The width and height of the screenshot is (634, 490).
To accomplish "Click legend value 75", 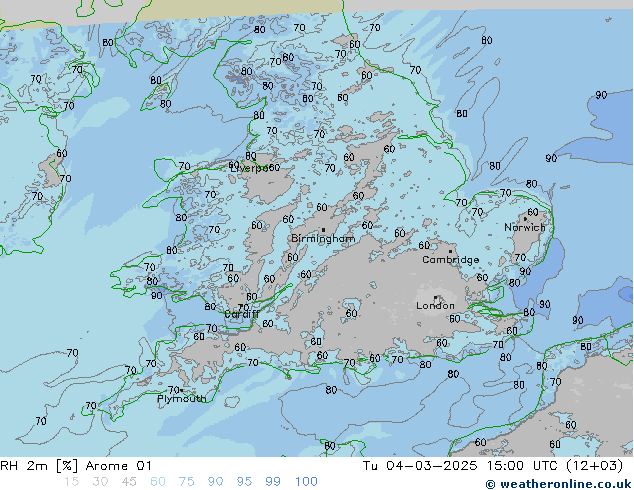I will [186, 482].
